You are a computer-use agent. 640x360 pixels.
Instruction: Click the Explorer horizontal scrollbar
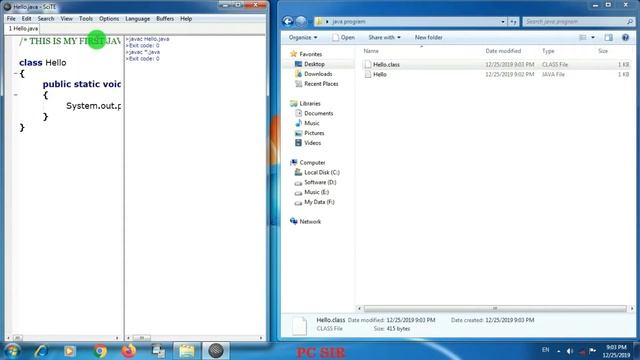coord(495,309)
